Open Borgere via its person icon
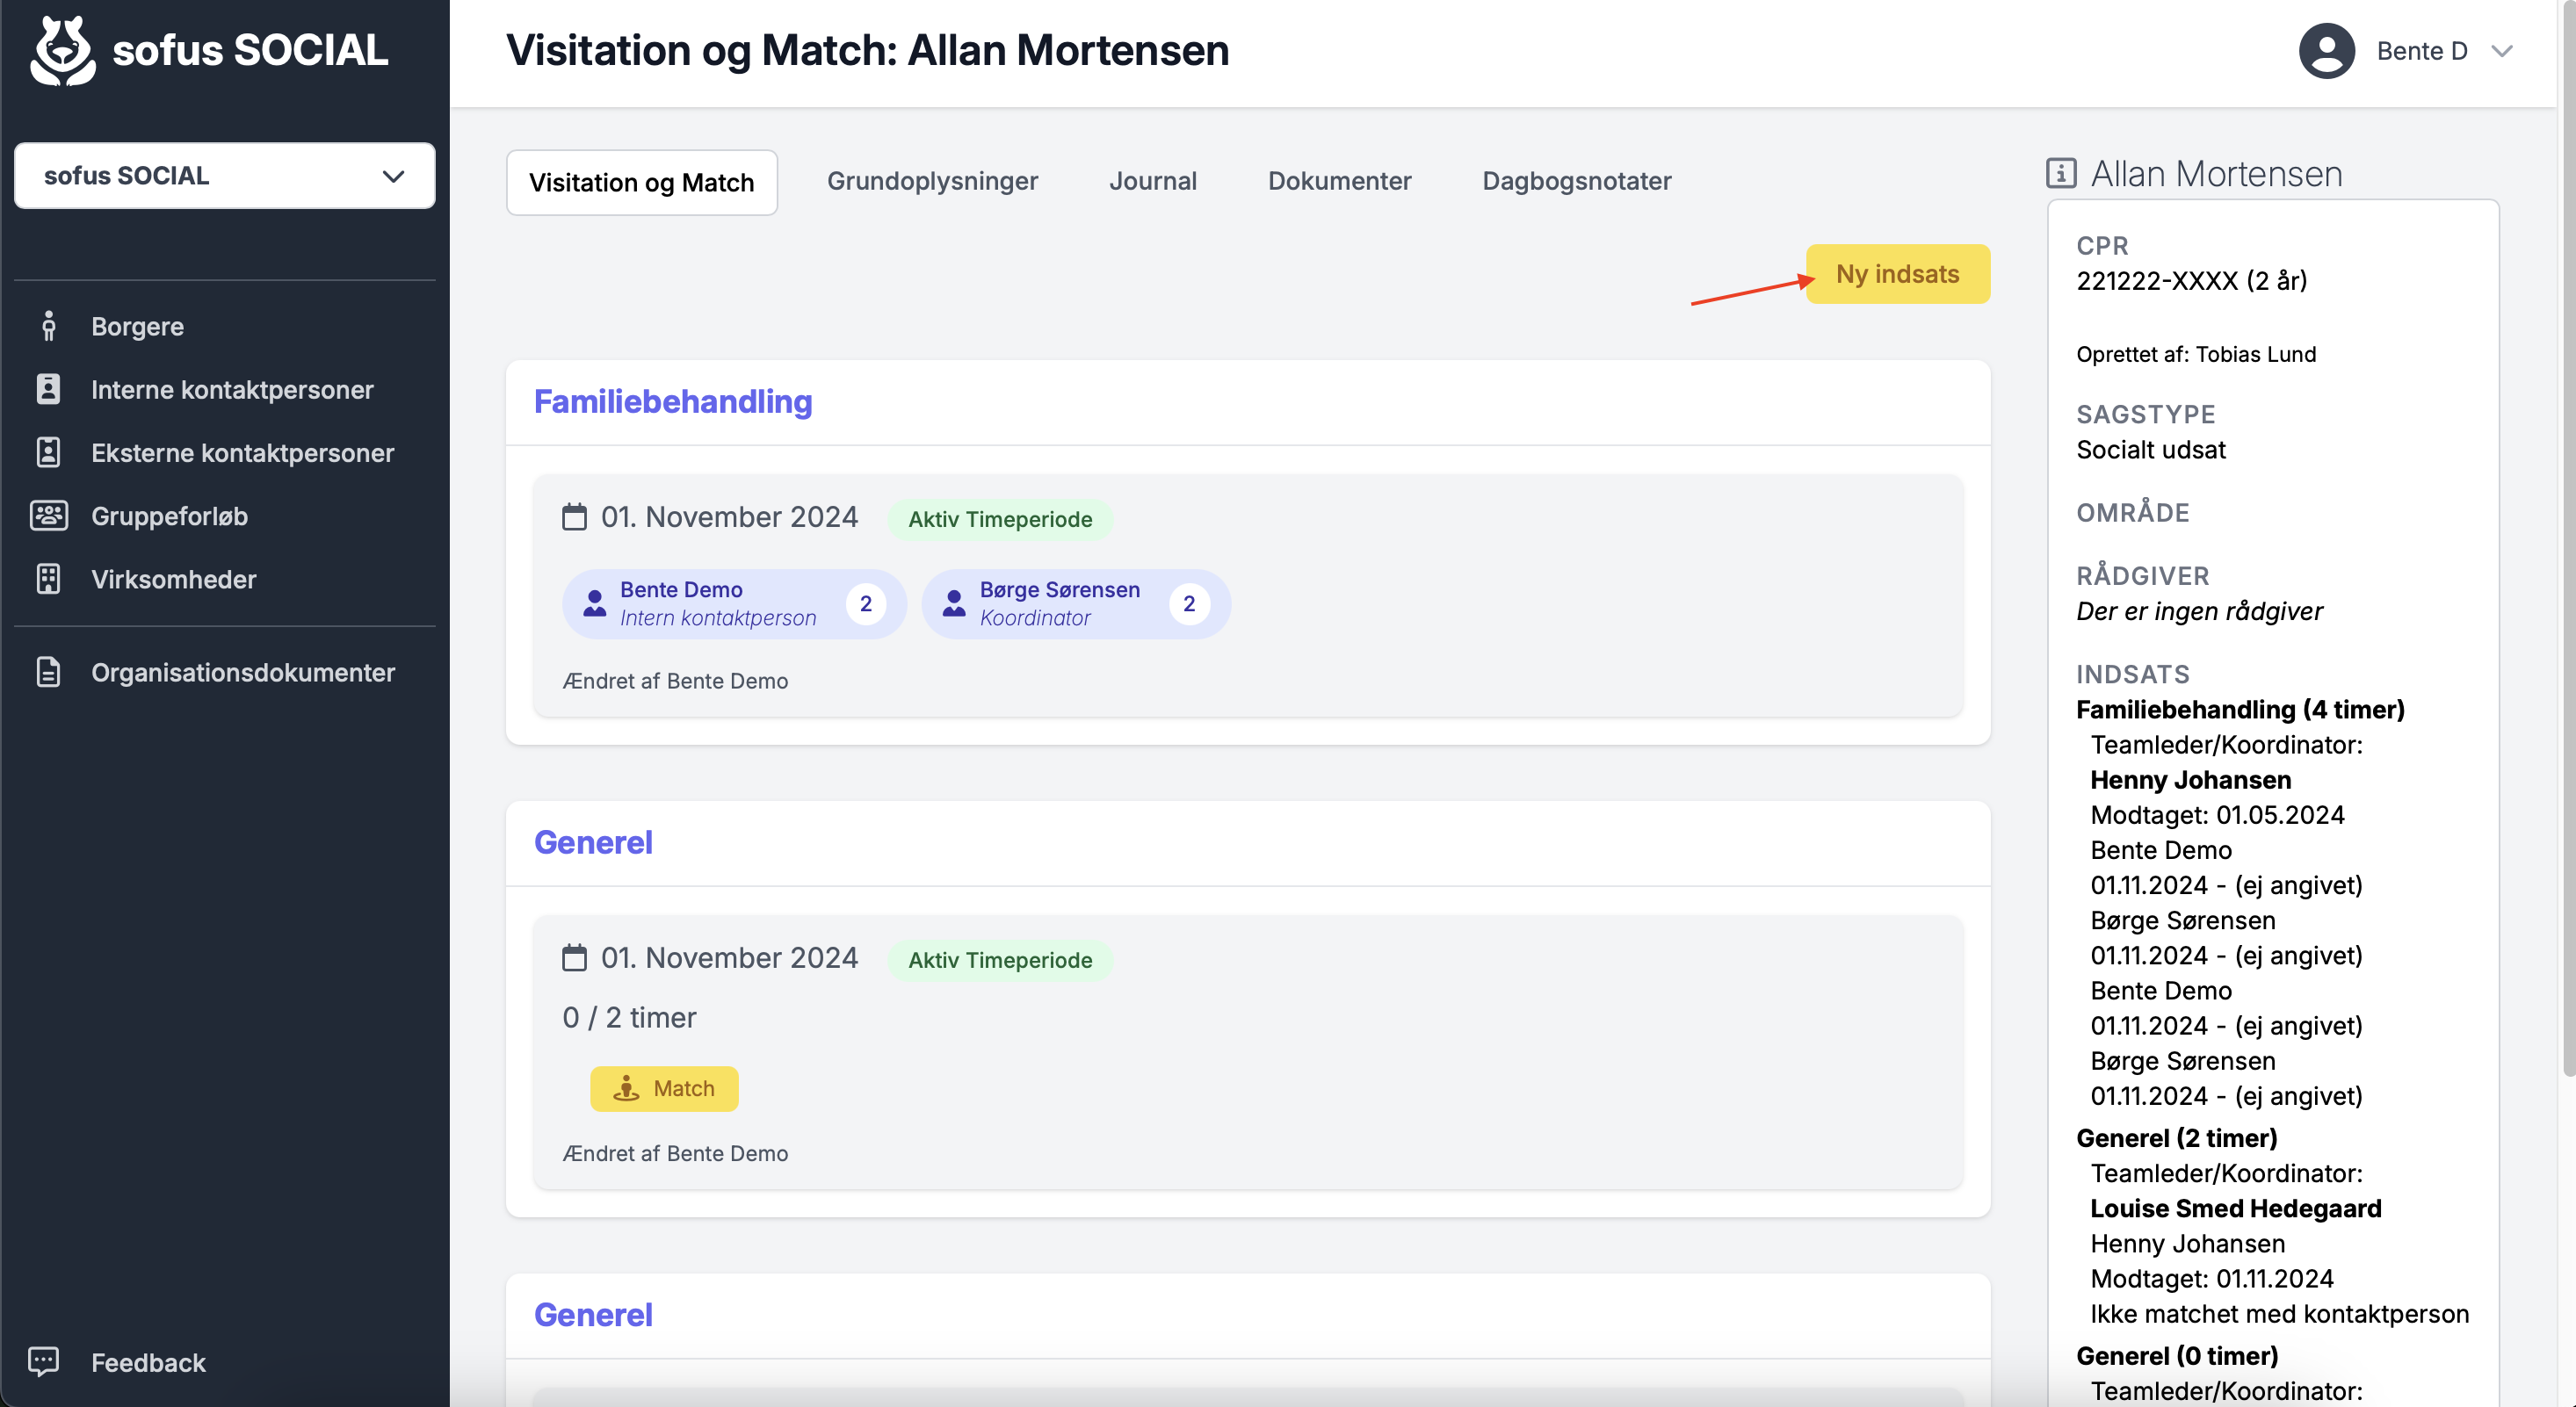Viewport: 2576px width, 1407px height. 48,326
